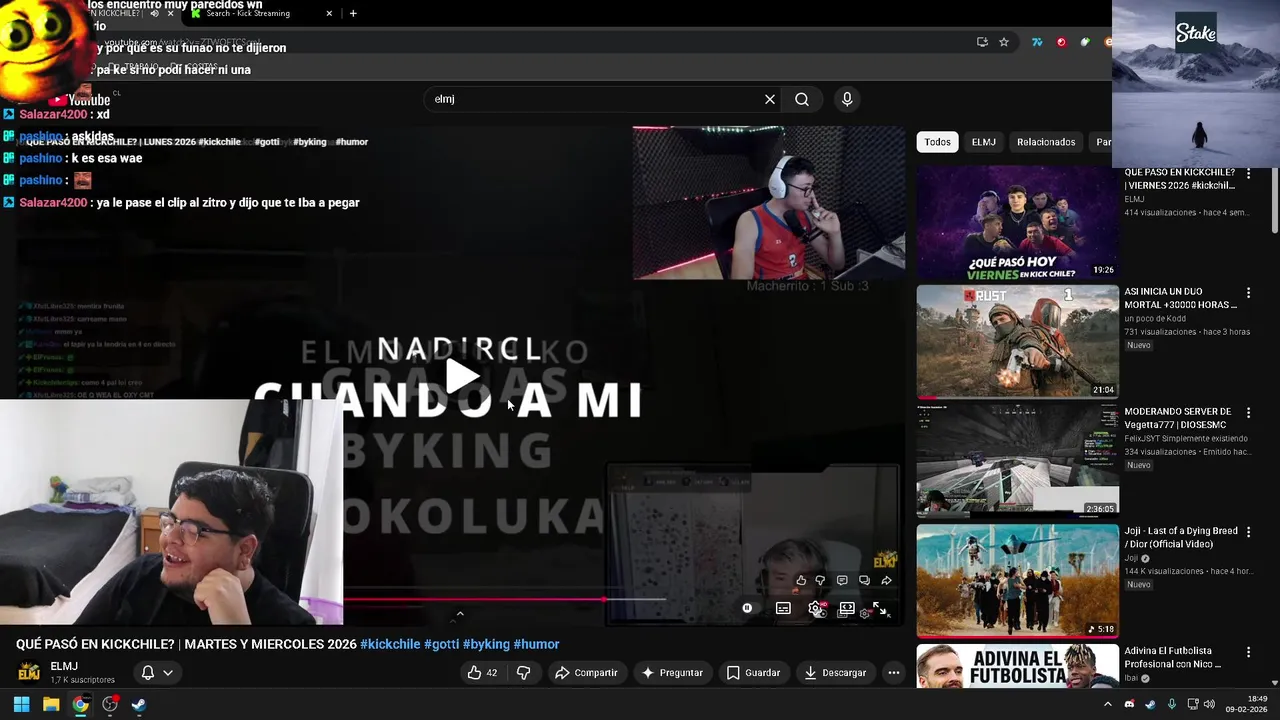Open the red circular browser extension
This screenshot has height=720, width=1280.
click(x=1061, y=42)
